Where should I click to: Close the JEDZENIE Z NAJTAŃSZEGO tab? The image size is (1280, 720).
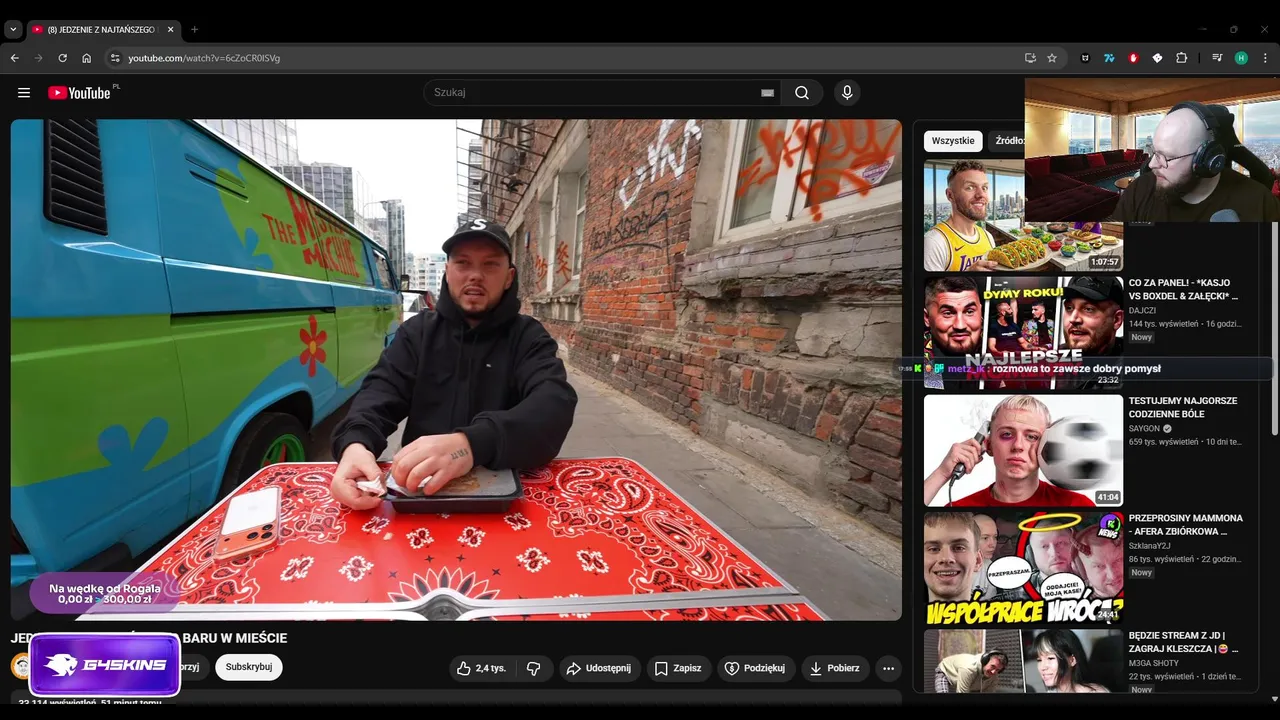pyautogui.click(x=170, y=29)
